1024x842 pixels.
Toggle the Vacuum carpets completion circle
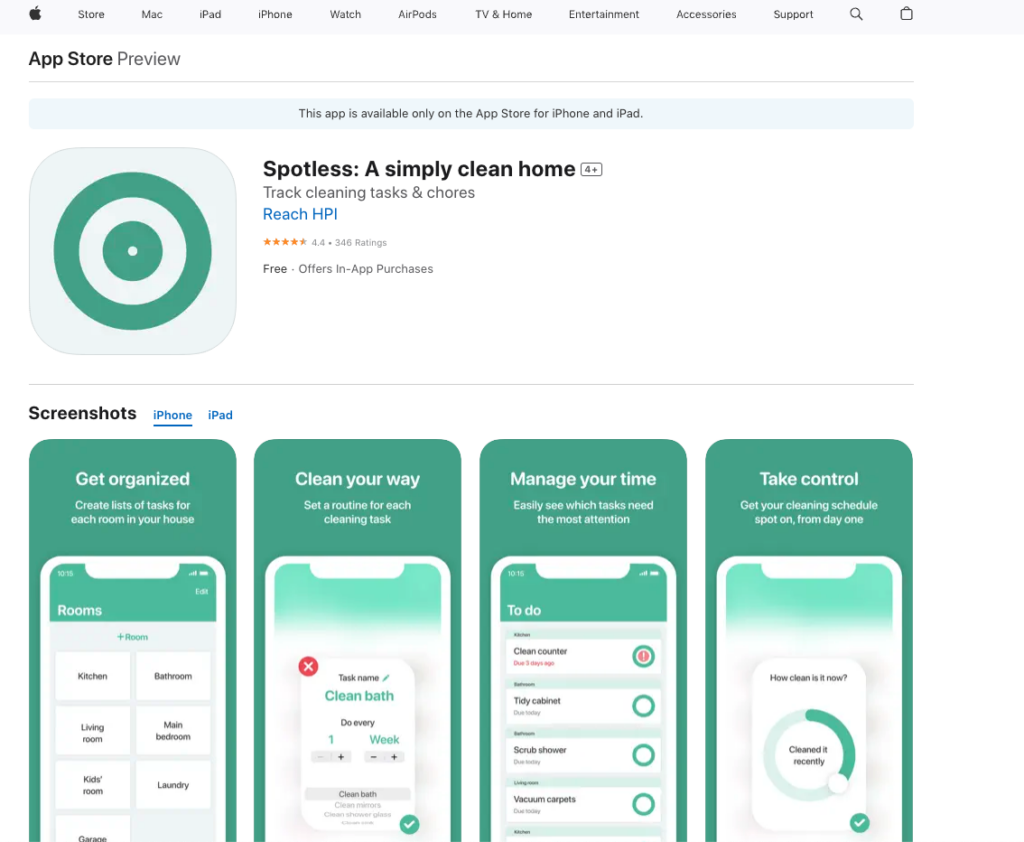(643, 804)
